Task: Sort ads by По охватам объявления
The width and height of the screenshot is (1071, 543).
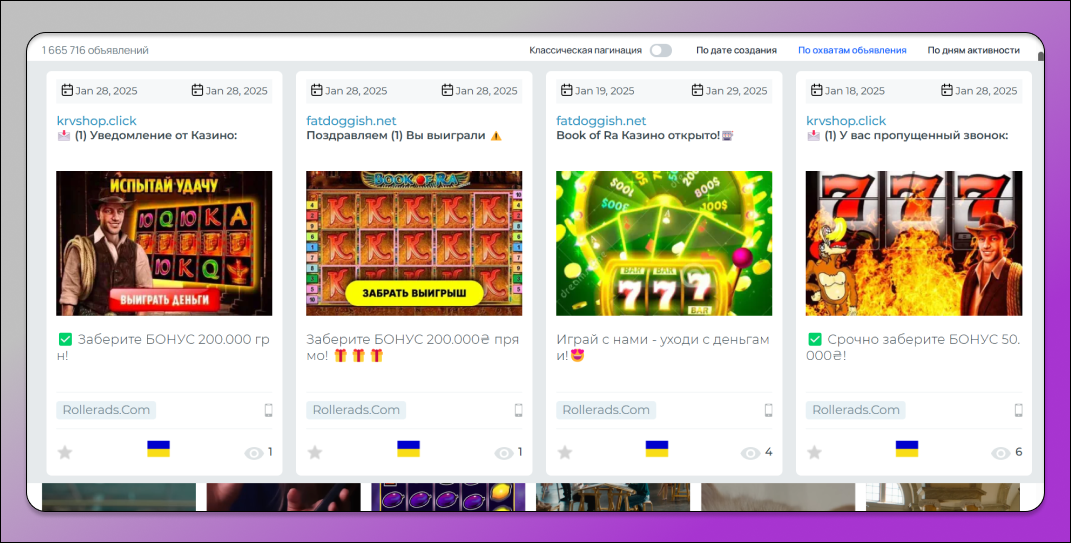Action: [851, 50]
